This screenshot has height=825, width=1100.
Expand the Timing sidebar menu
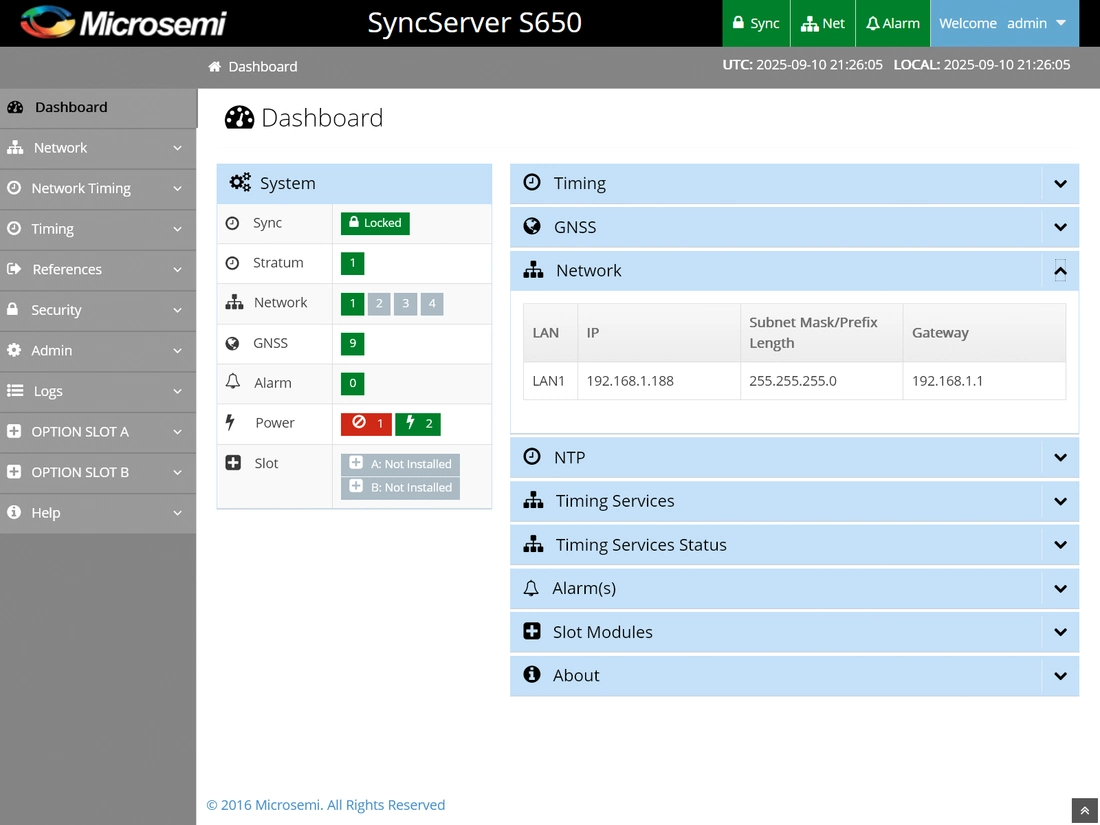click(98, 229)
